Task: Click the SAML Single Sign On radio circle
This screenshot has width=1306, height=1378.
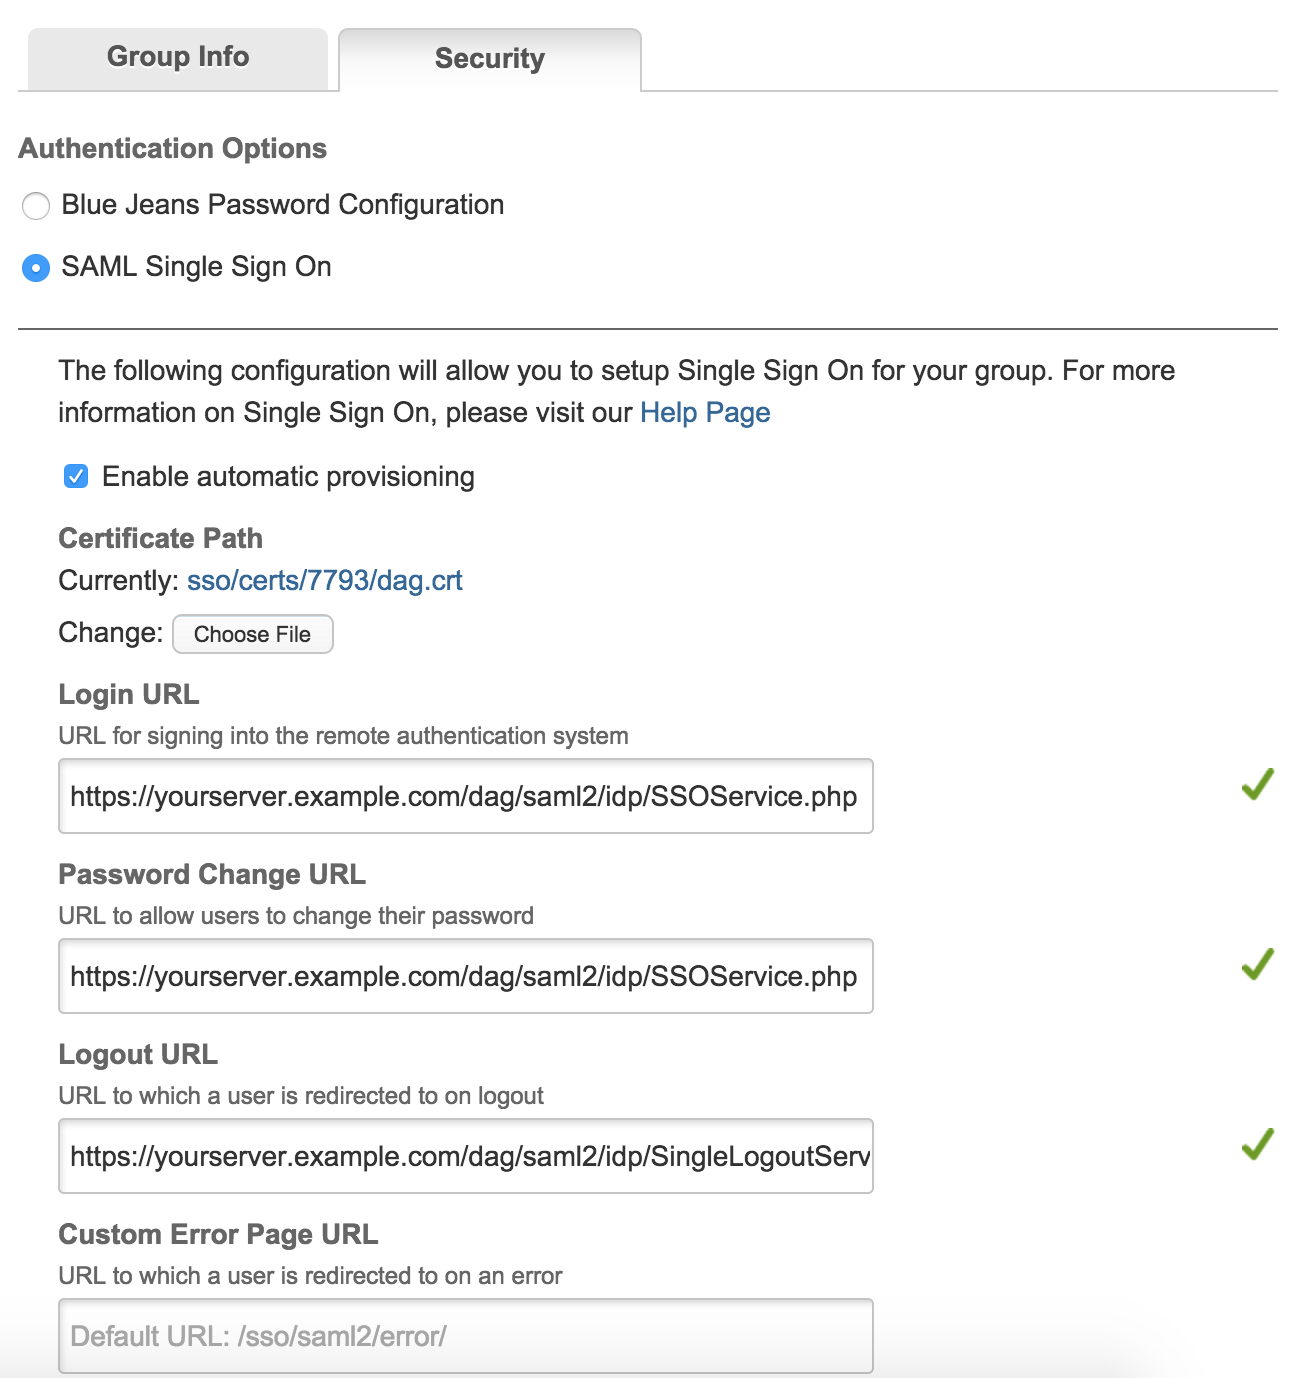Action: click(36, 267)
